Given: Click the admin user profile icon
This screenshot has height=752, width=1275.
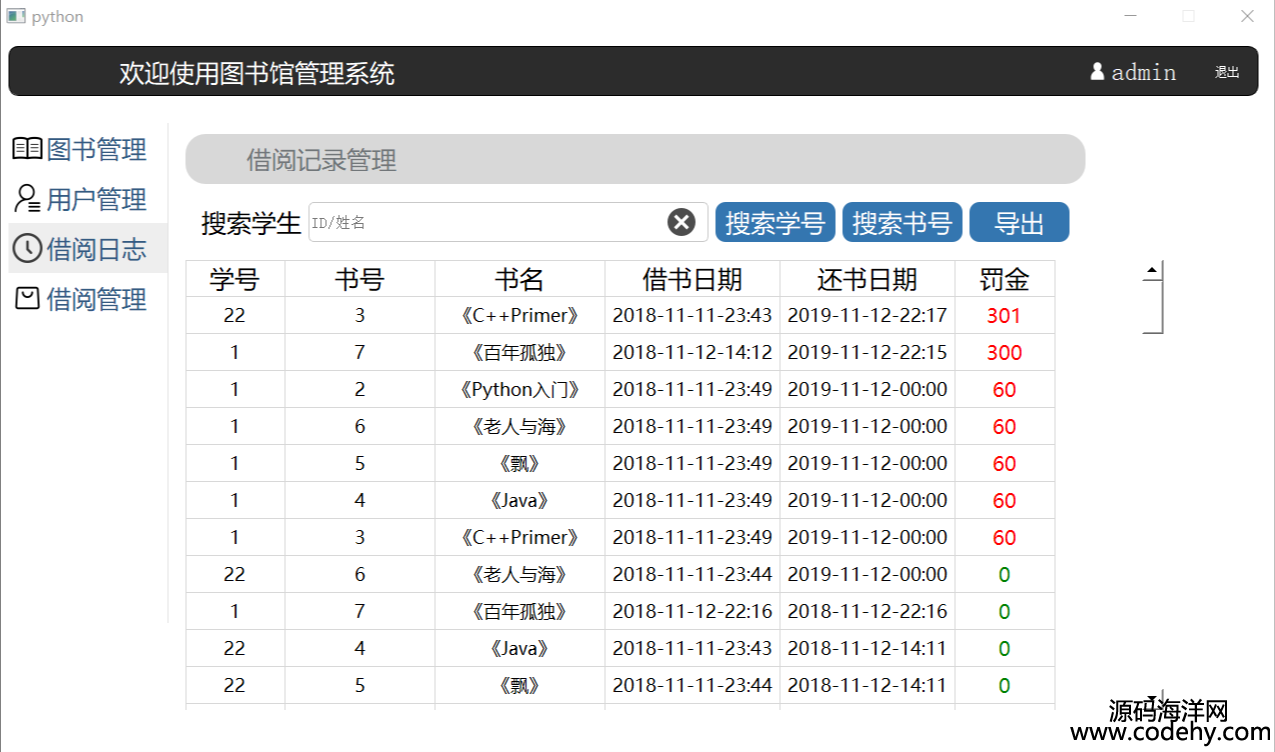Looking at the screenshot, I should click(1097, 72).
